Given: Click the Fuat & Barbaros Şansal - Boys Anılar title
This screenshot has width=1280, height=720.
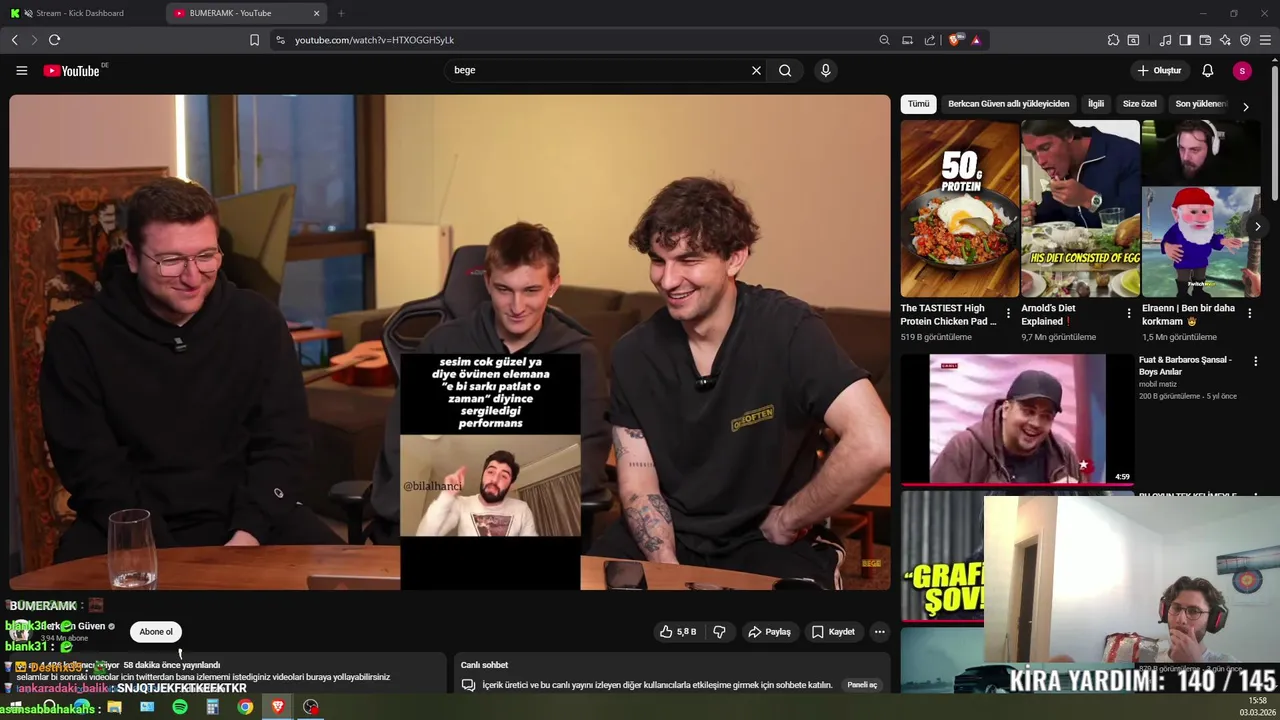Looking at the screenshot, I should (x=1186, y=365).
